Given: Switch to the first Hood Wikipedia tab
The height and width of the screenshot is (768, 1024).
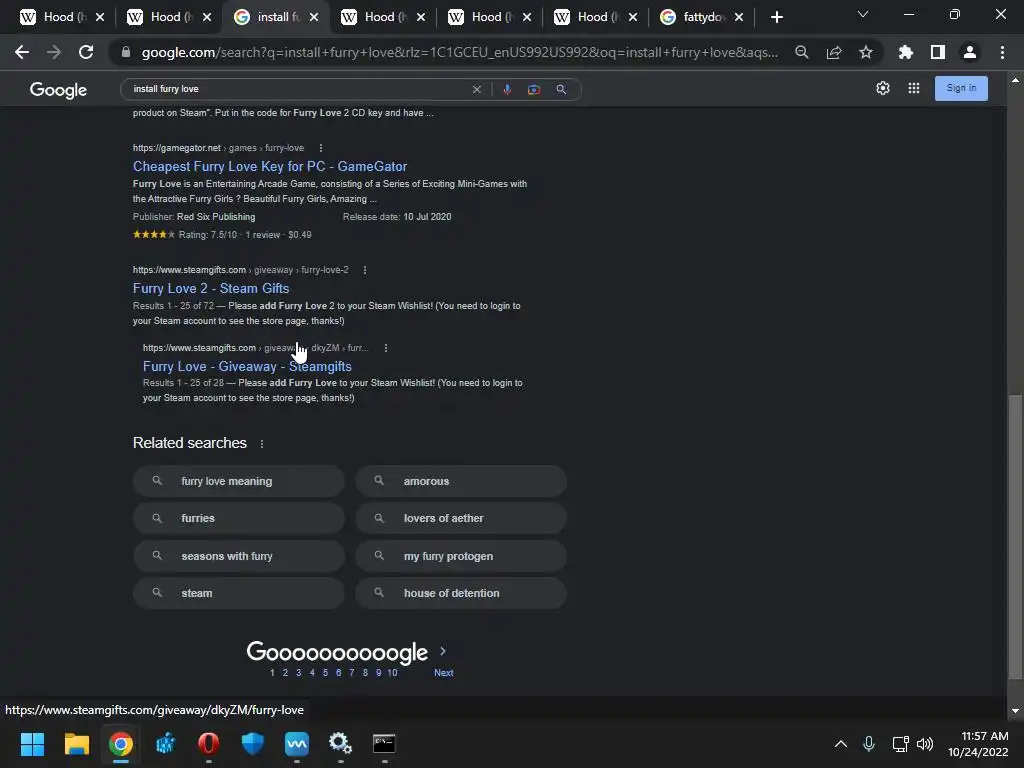Looking at the screenshot, I should point(62,17).
